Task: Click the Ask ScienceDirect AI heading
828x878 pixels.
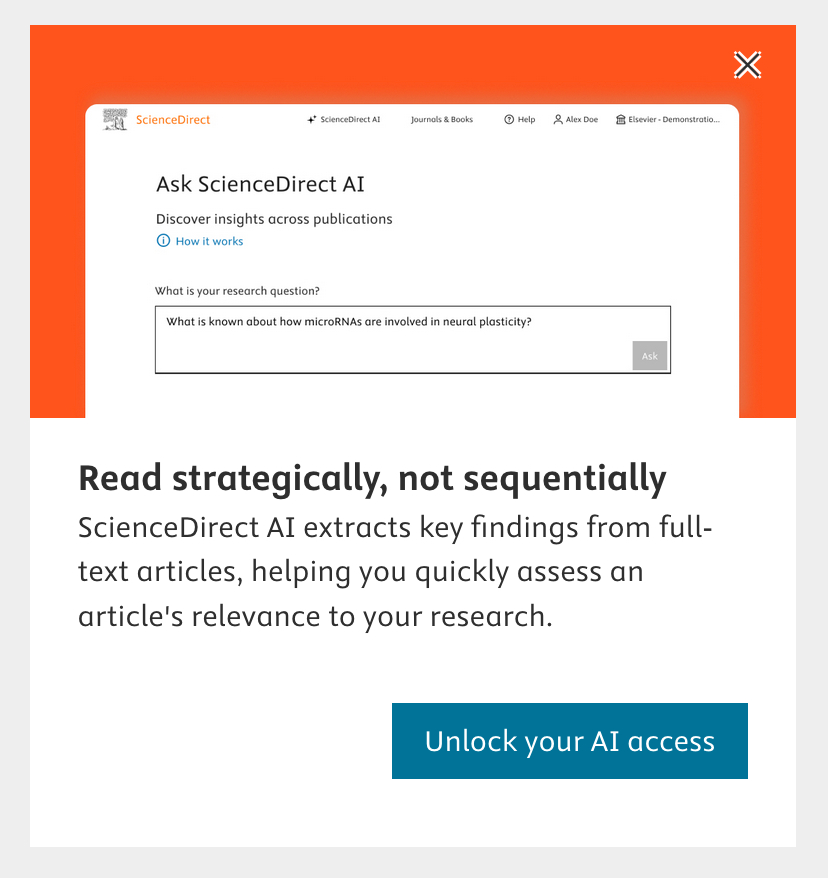Action: (x=260, y=184)
